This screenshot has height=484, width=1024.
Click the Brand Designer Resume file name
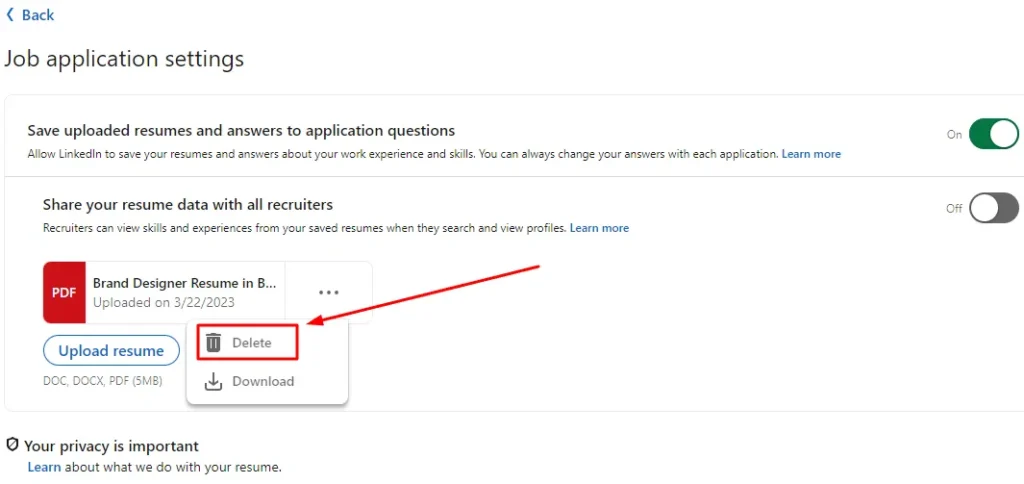pyautogui.click(x=184, y=283)
